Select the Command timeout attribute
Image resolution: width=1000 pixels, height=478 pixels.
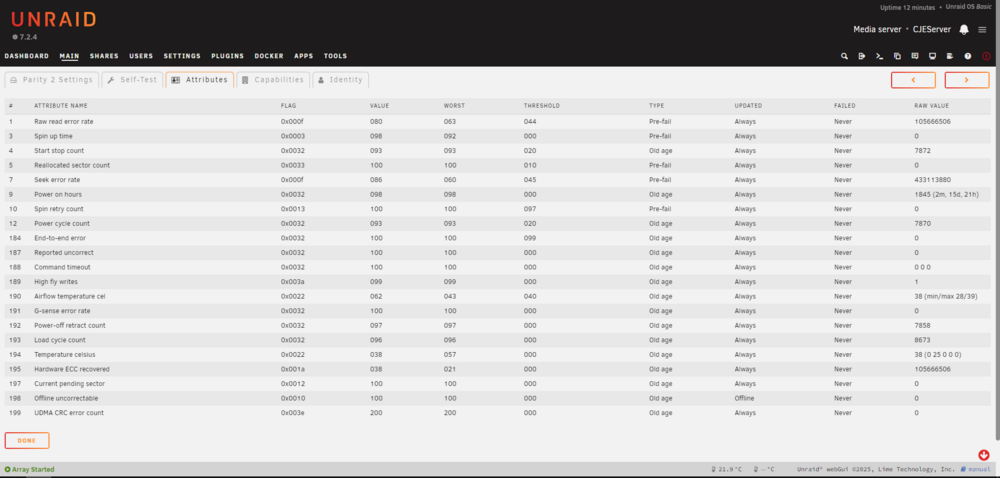62,267
